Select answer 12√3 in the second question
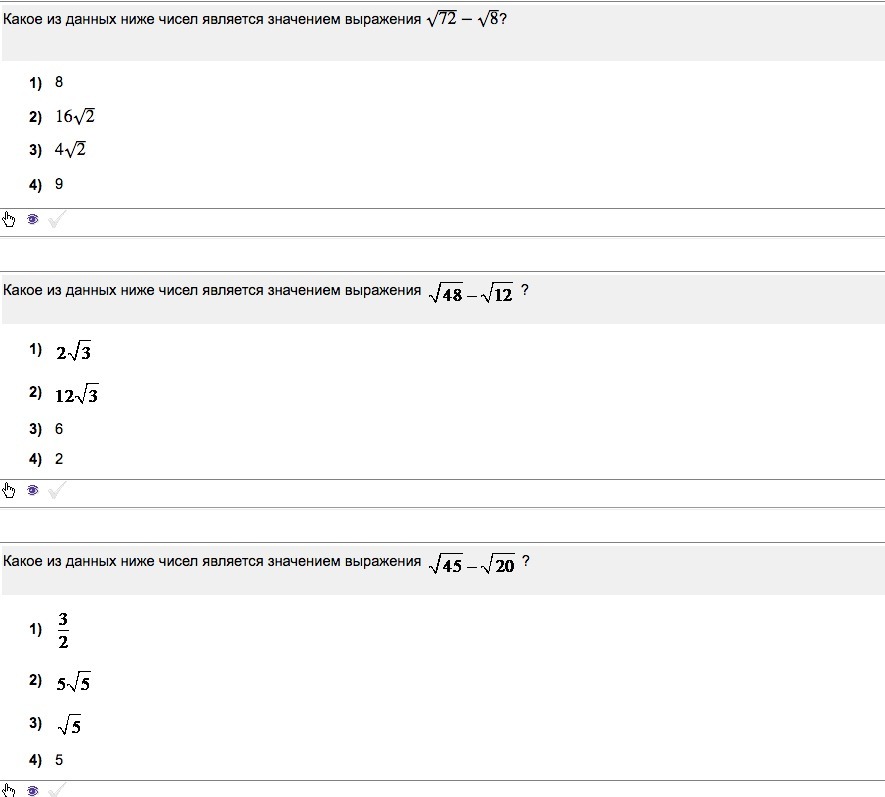Screen dimensions: 885x797 click(77, 394)
